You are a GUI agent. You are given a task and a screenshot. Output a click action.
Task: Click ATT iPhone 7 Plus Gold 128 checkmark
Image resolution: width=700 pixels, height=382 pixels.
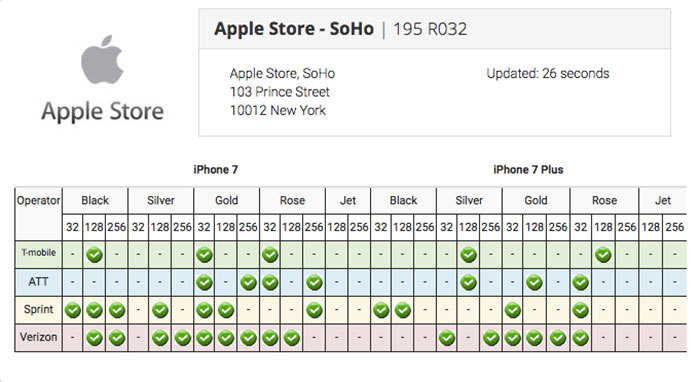coord(534,282)
